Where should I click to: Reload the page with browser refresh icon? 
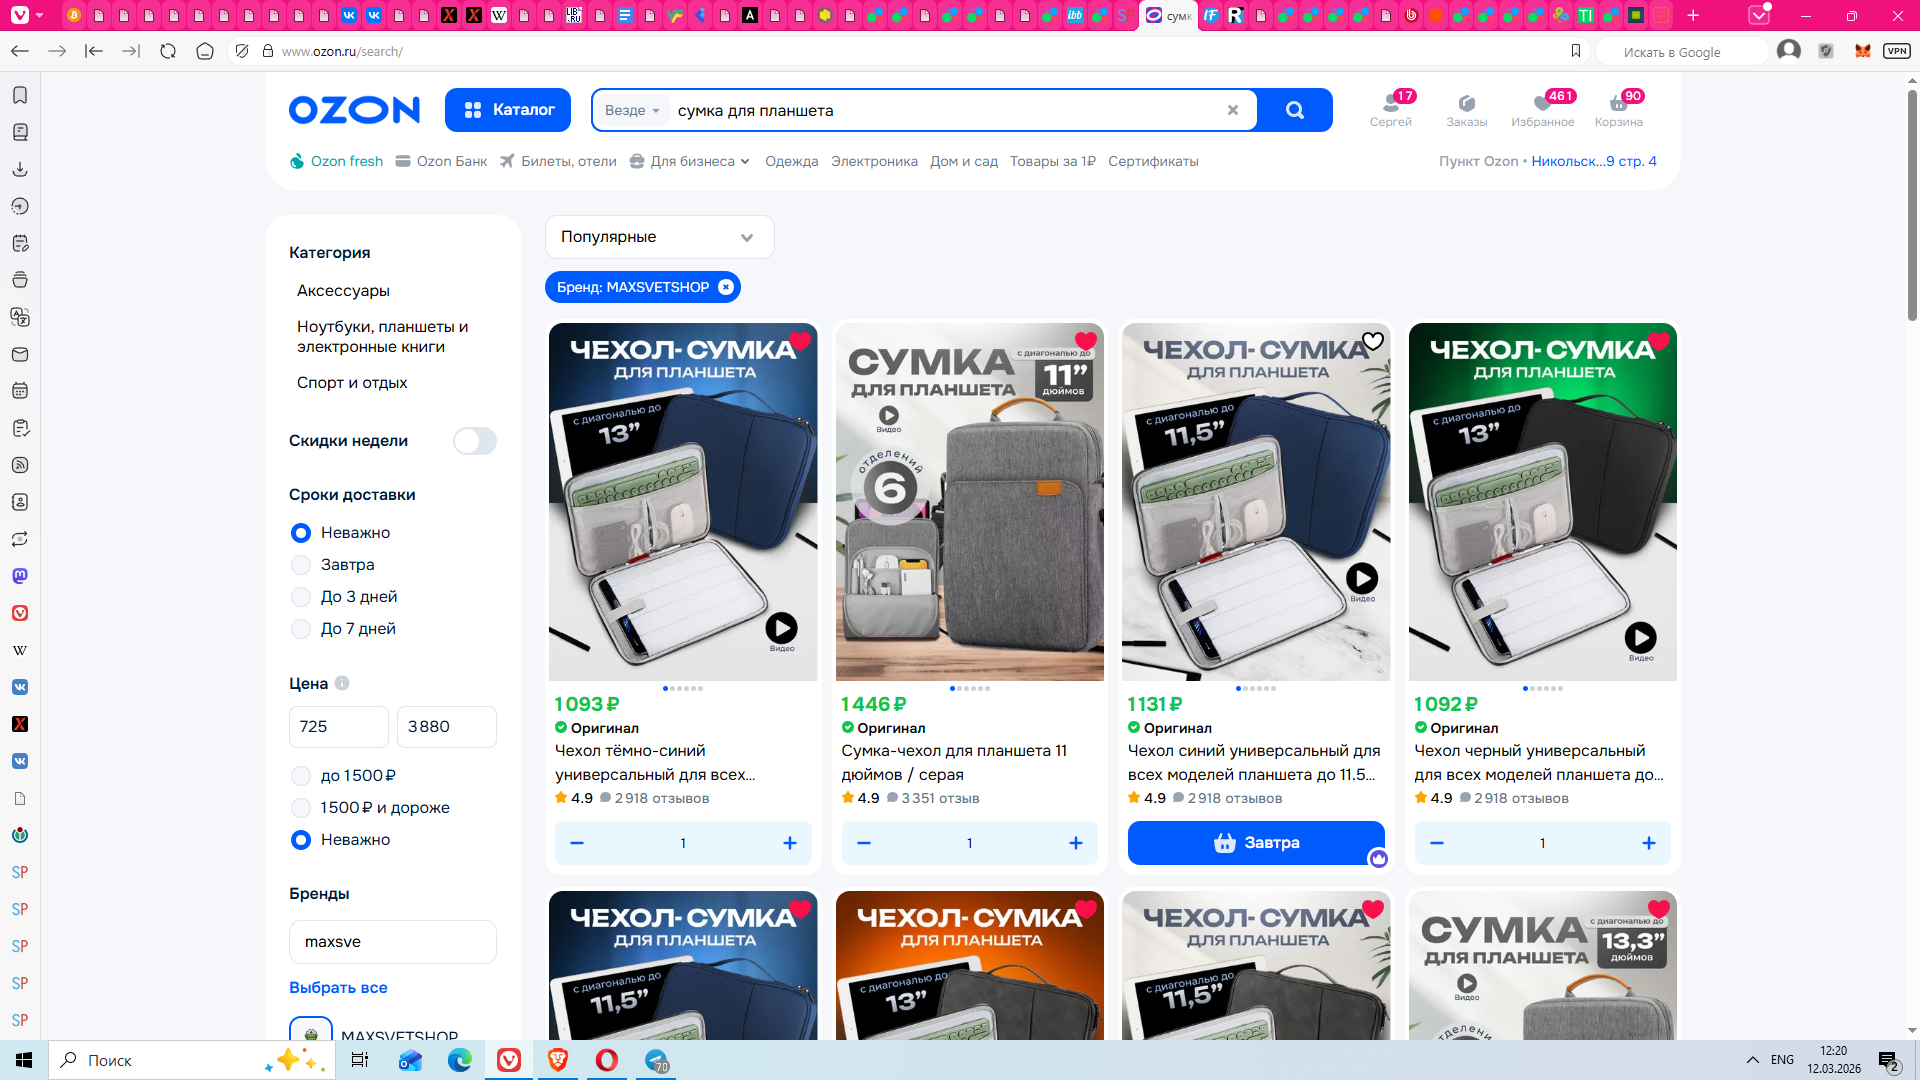click(x=168, y=51)
